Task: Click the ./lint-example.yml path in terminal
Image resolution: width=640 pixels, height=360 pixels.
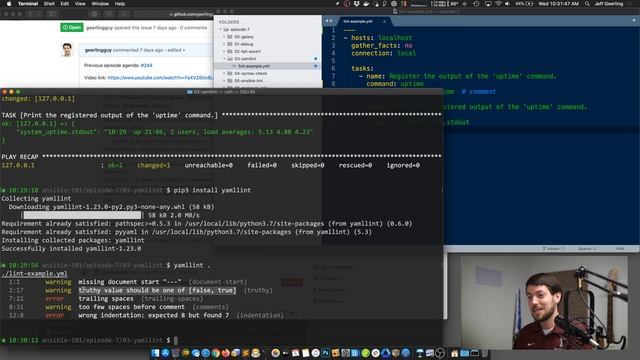Action: [x=34, y=273]
